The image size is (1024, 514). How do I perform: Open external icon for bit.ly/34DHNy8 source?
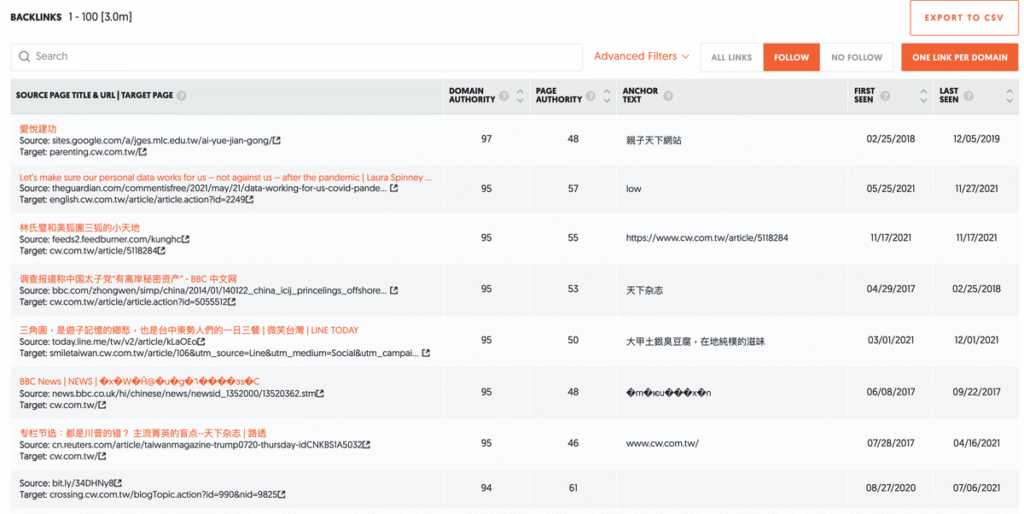pyautogui.click(x=118, y=483)
